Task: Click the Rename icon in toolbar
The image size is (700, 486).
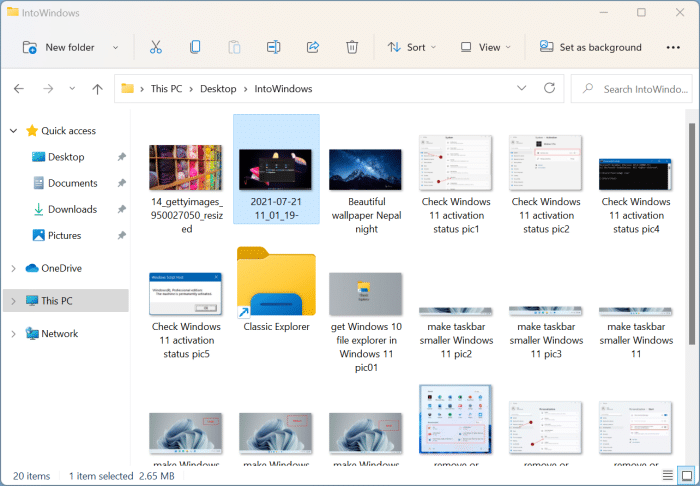Action: [273, 47]
